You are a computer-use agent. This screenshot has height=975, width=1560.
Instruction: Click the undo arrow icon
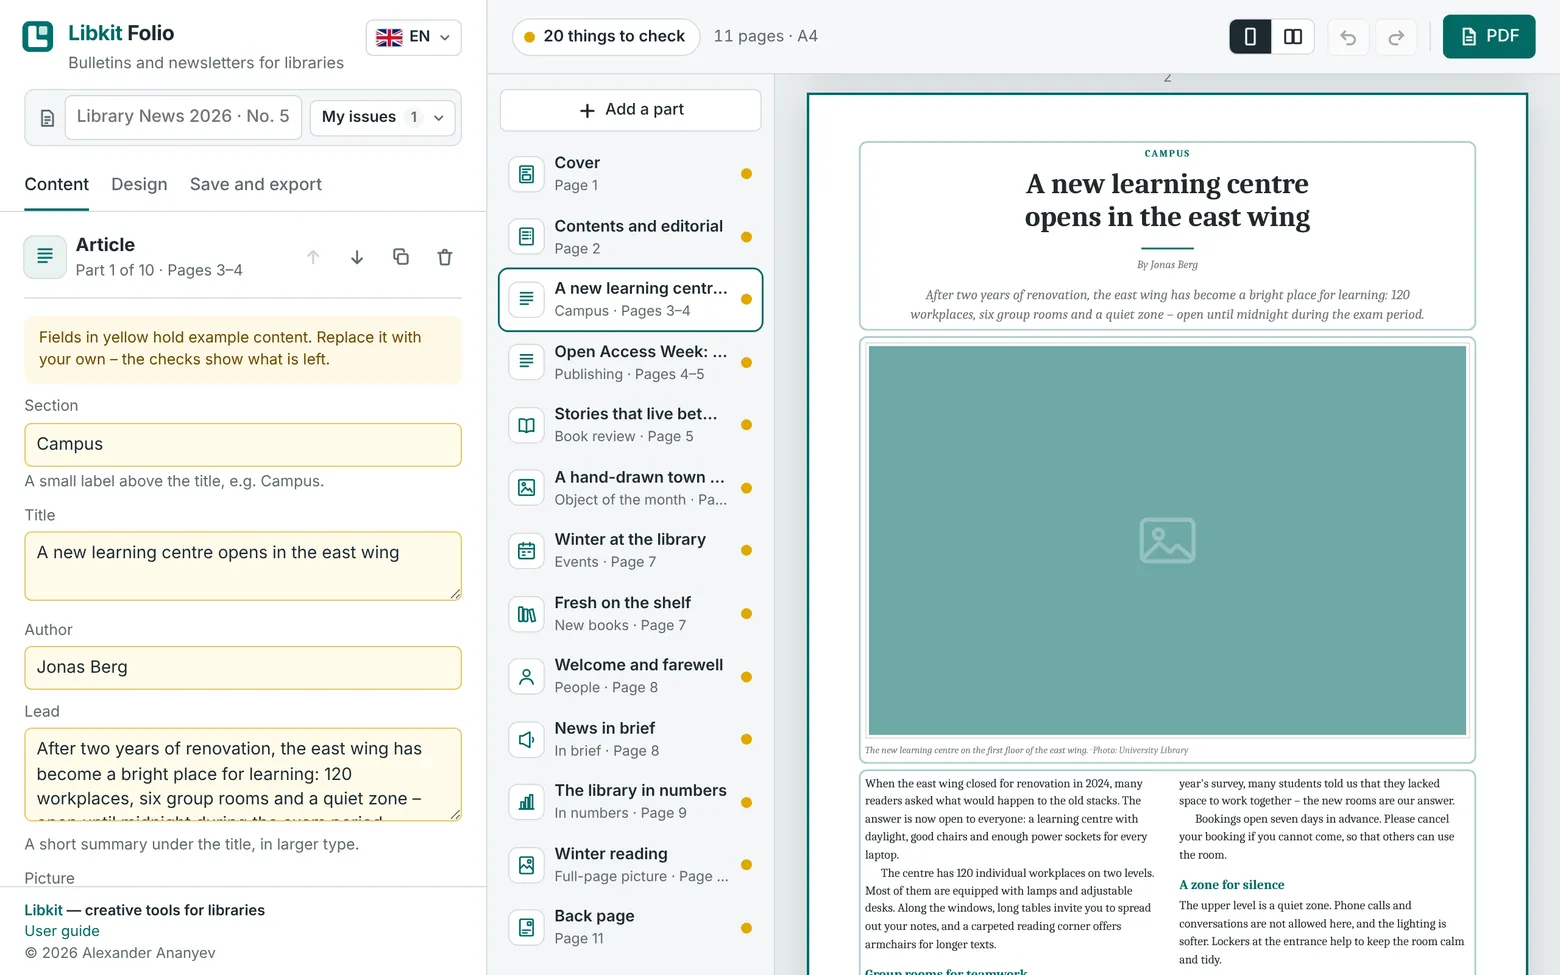tap(1348, 37)
